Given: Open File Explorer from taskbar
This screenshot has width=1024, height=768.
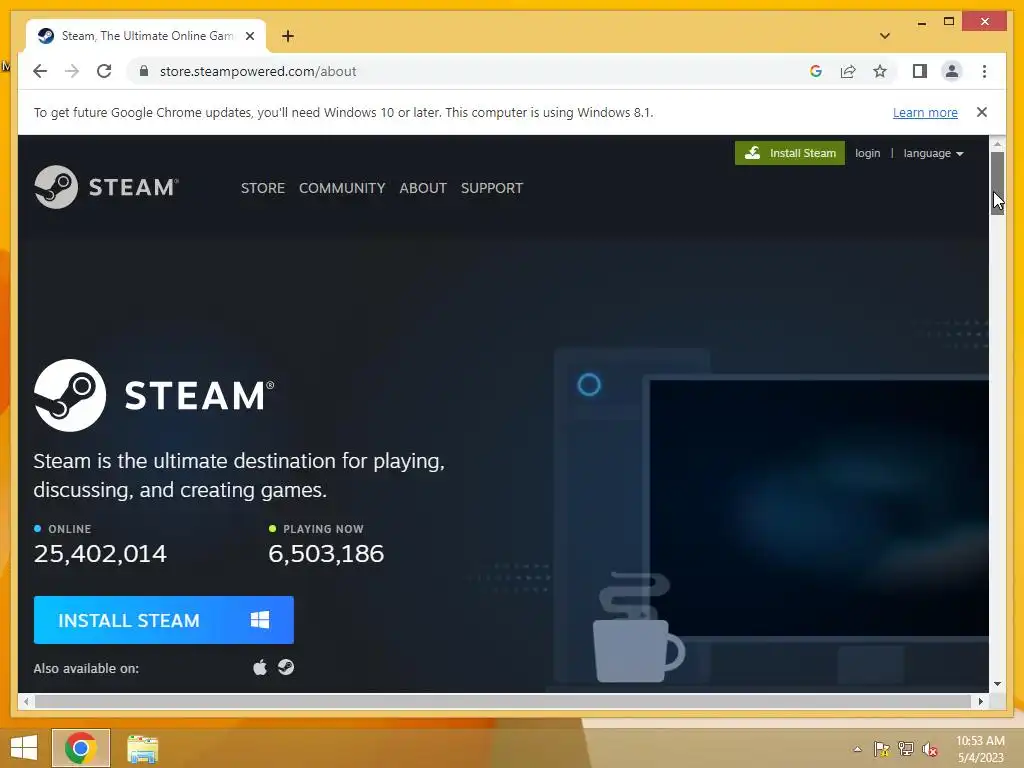Looking at the screenshot, I should point(142,749).
